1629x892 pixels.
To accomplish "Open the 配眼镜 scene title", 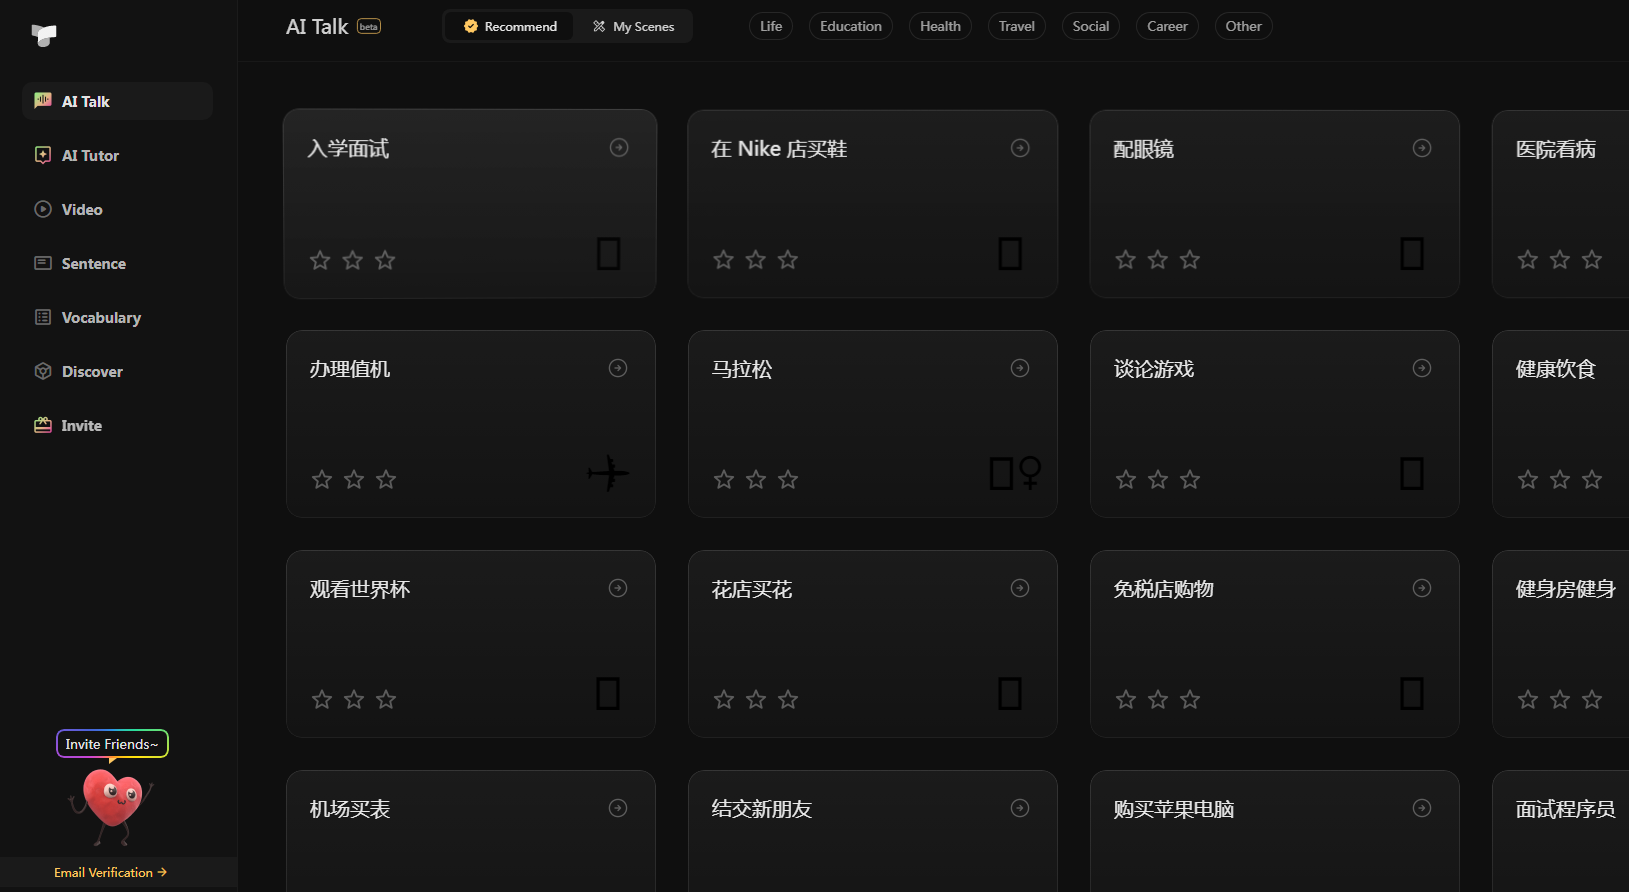I will [x=1144, y=149].
